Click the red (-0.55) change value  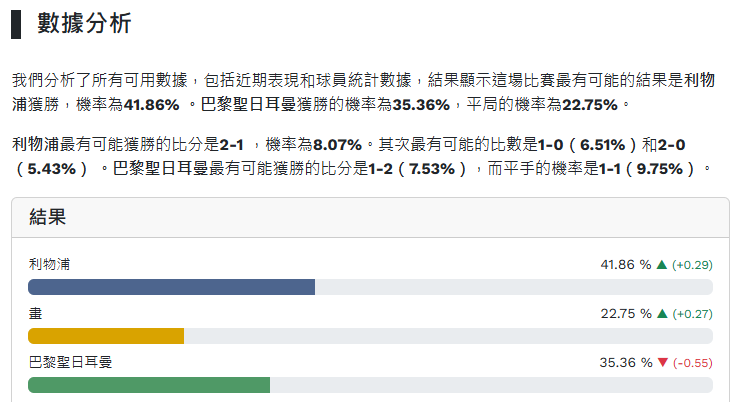(692, 362)
